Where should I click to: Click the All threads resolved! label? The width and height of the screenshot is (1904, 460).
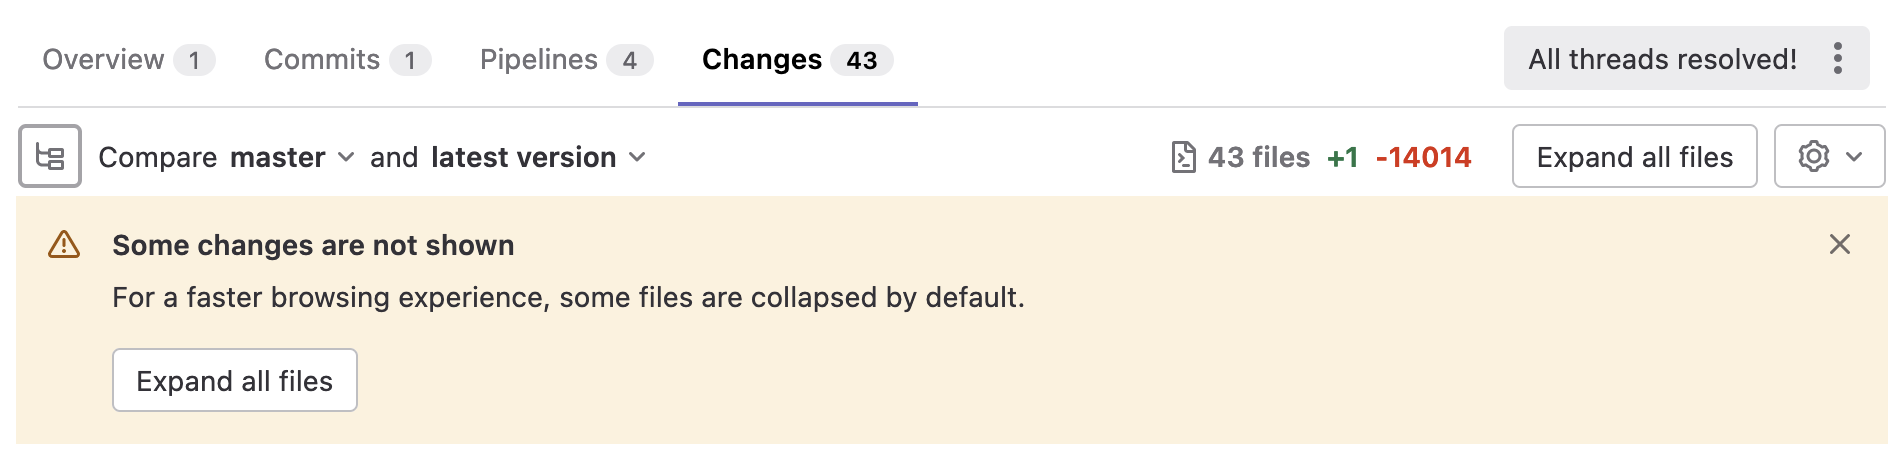tap(1662, 59)
